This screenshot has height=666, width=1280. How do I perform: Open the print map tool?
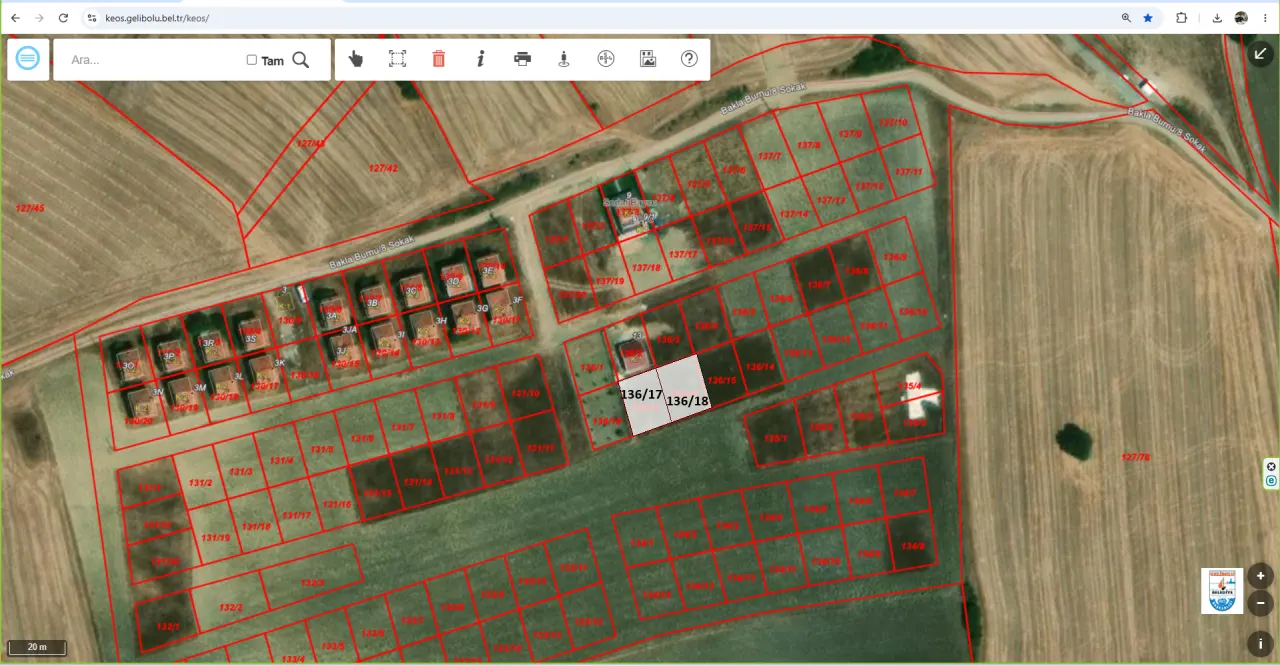pyautogui.click(x=522, y=59)
